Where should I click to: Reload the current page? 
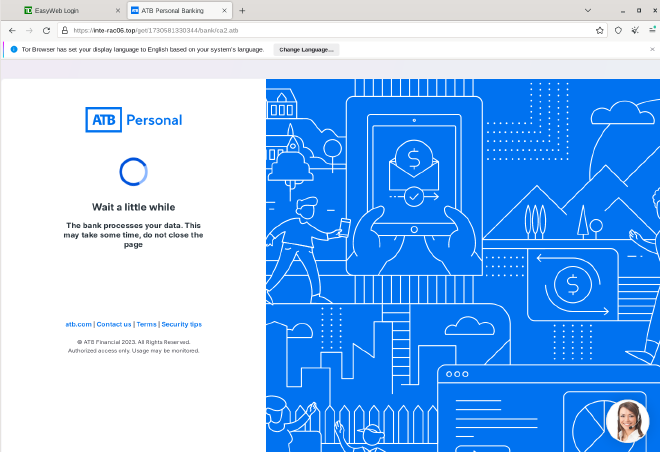46,30
